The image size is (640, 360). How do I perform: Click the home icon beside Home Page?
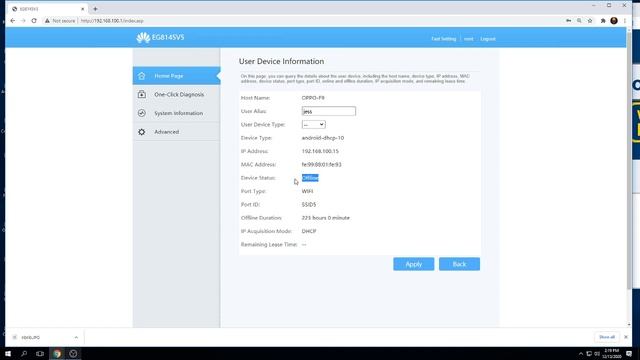(142, 76)
